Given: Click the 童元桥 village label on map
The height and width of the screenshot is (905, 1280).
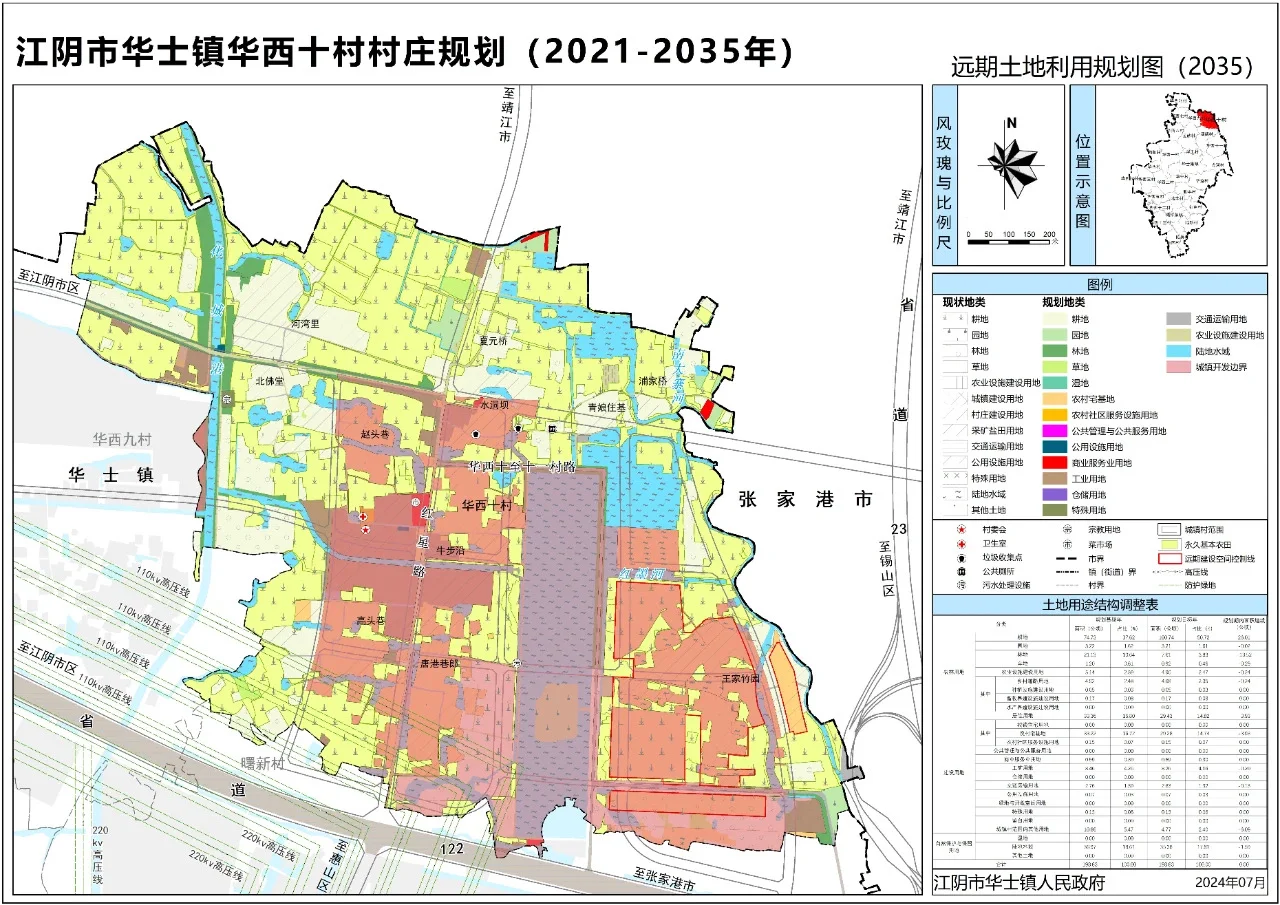Looking at the screenshot, I should [493, 340].
